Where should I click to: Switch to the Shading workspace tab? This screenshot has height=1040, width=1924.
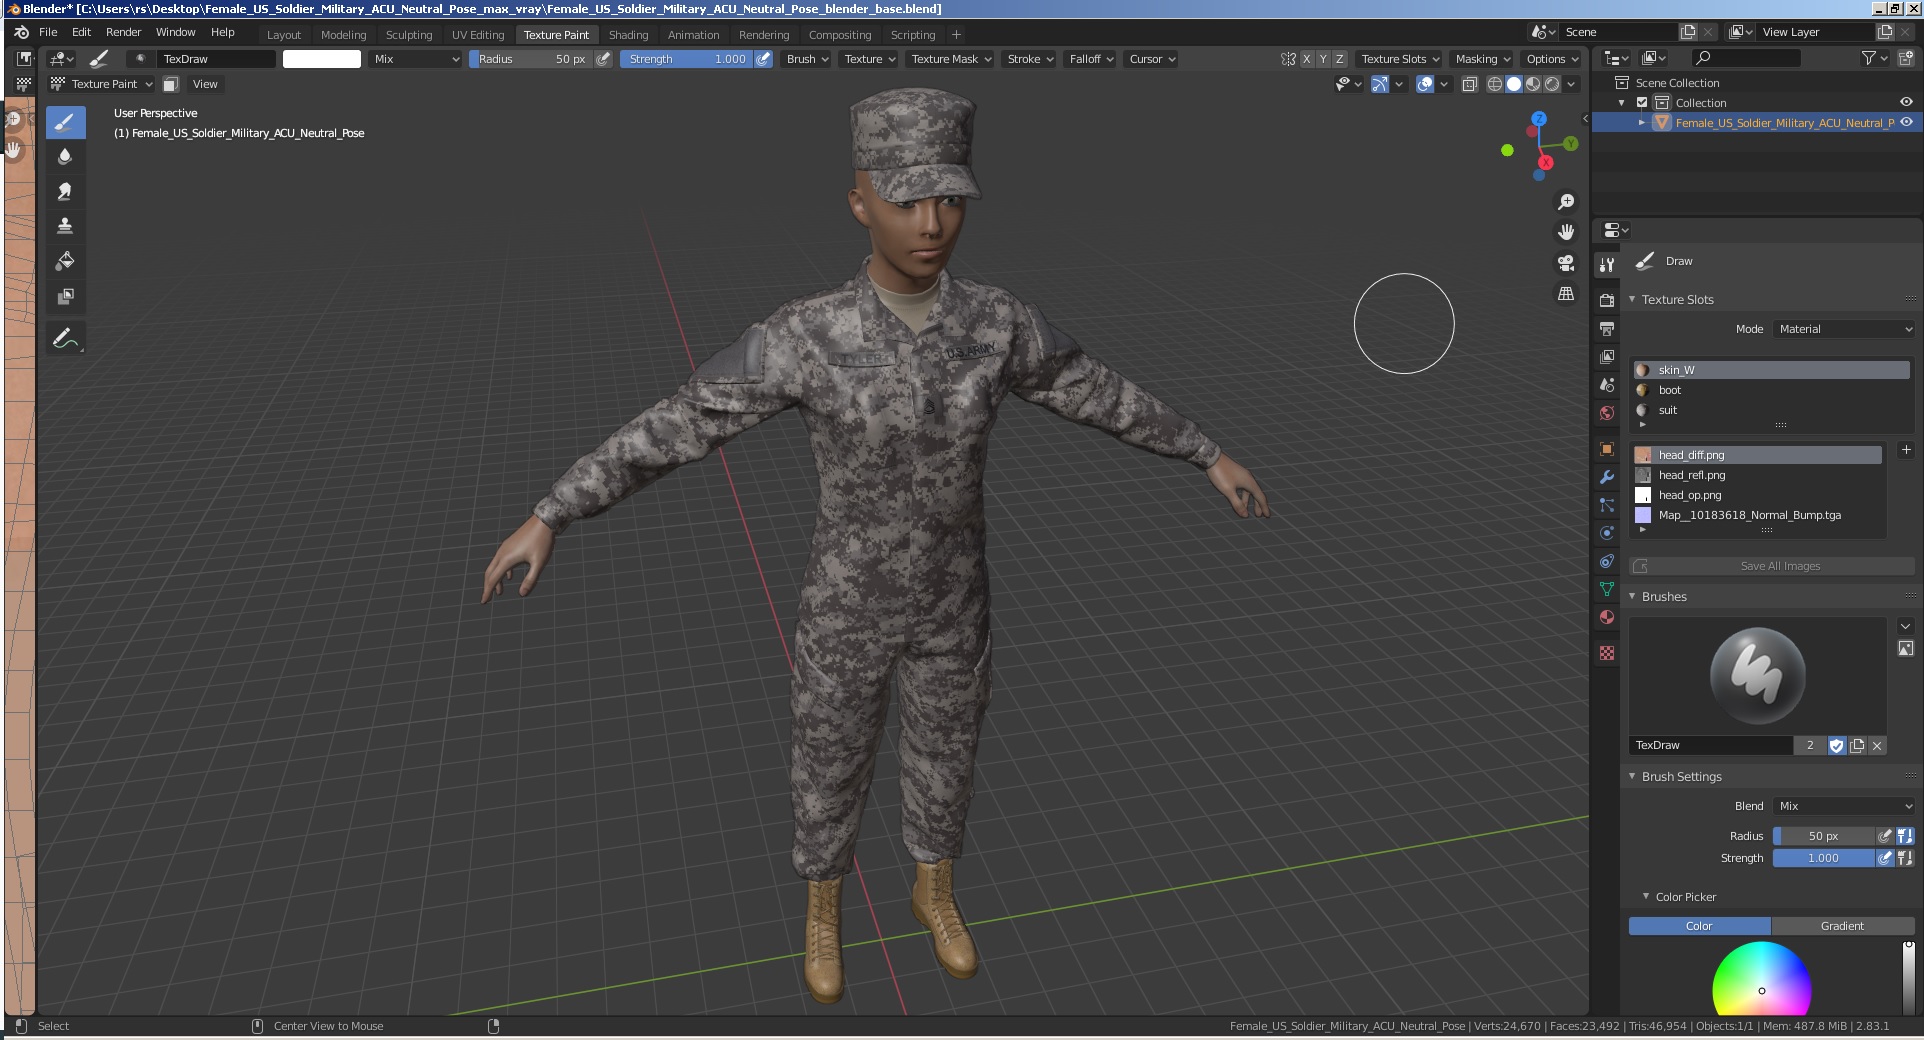point(628,35)
